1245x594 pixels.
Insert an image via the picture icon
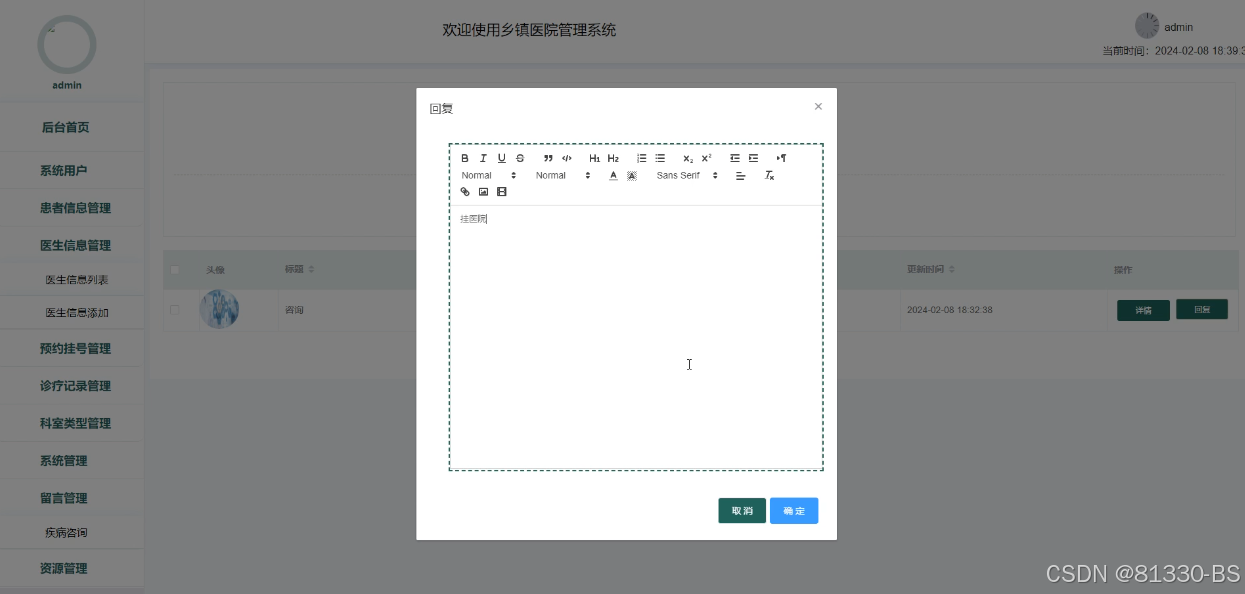pyautogui.click(x=483, y=191)
